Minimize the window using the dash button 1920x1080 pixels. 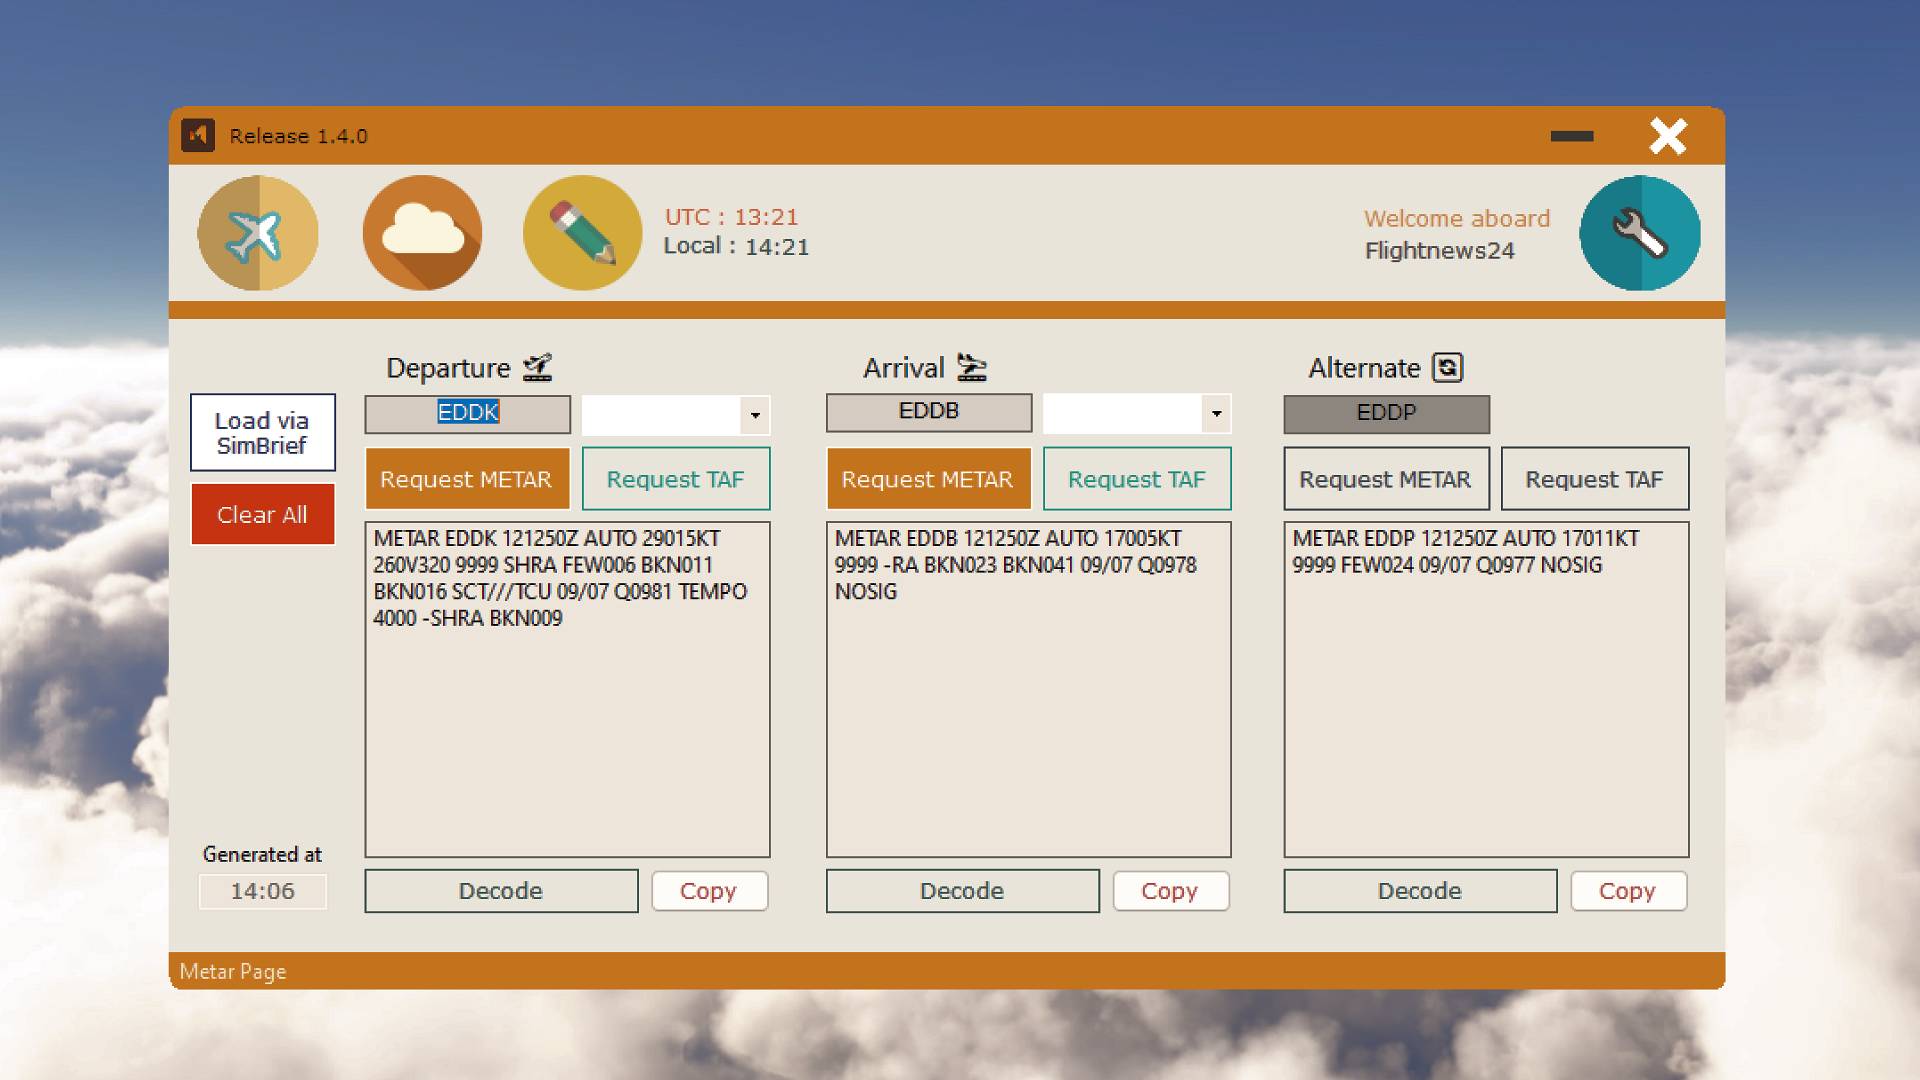[1572, 136]
